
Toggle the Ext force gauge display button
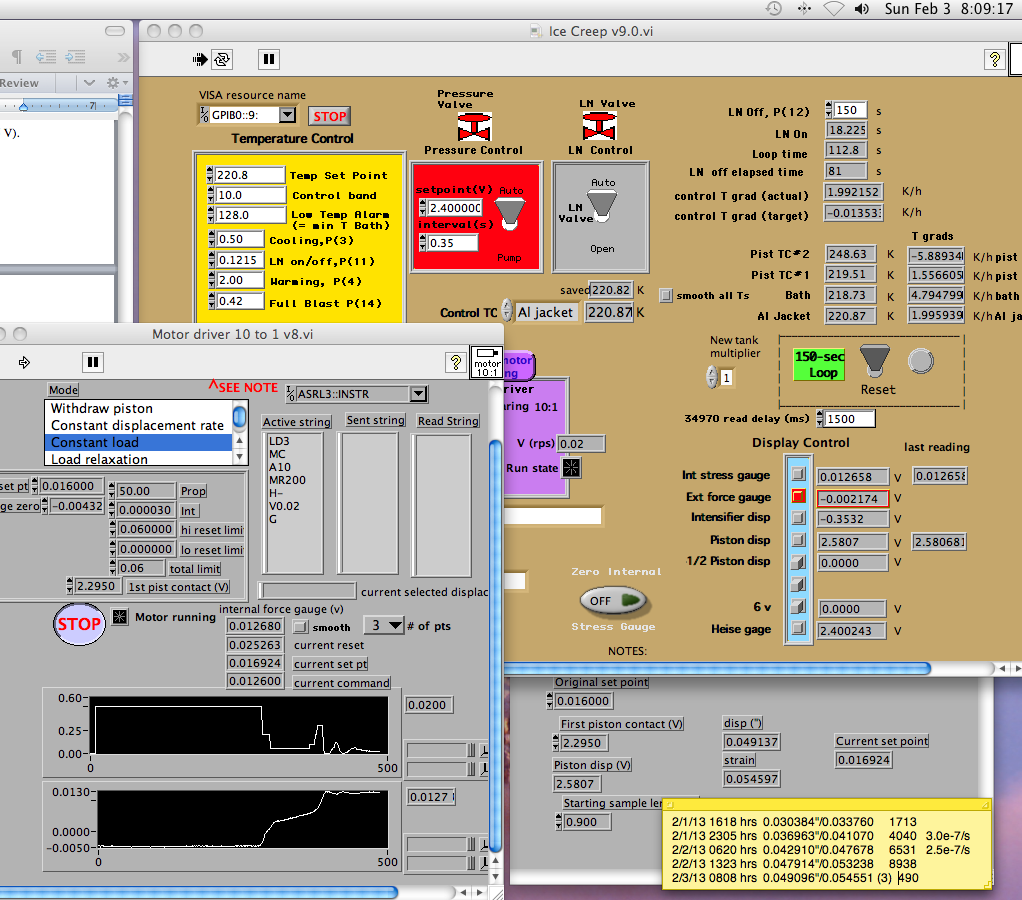click(799, 496)
